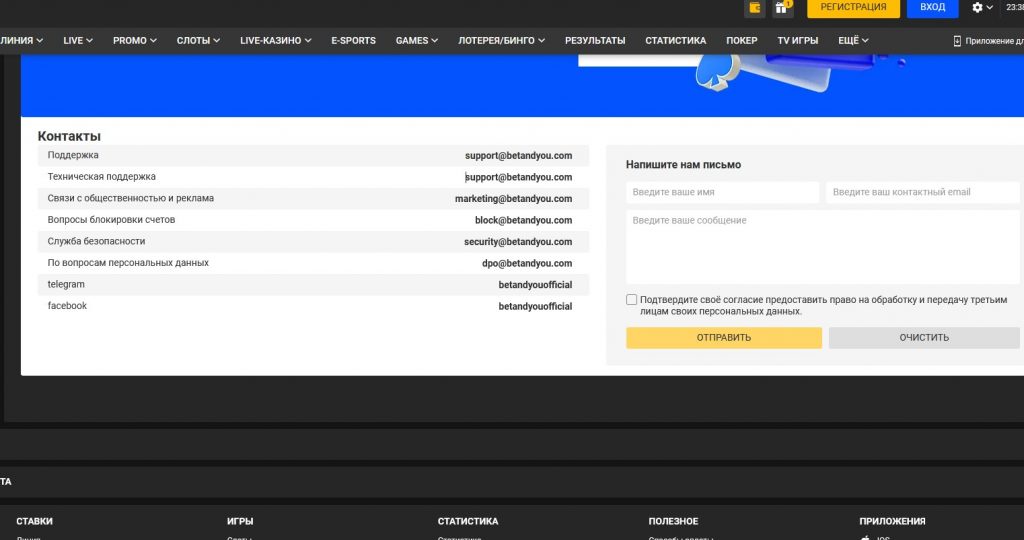1024x540 pixels.
Task: Click the СТАВКИ footer heading
Action: [34, 521]
